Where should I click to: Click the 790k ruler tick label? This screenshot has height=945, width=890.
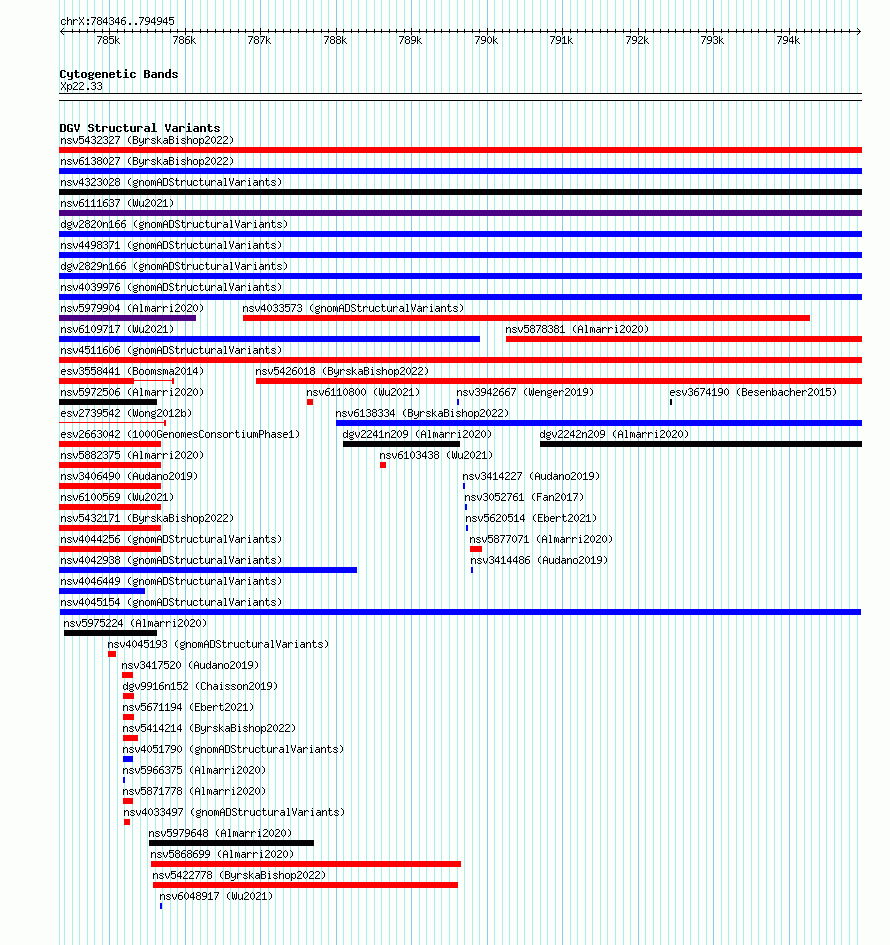(x=486, y=40)
